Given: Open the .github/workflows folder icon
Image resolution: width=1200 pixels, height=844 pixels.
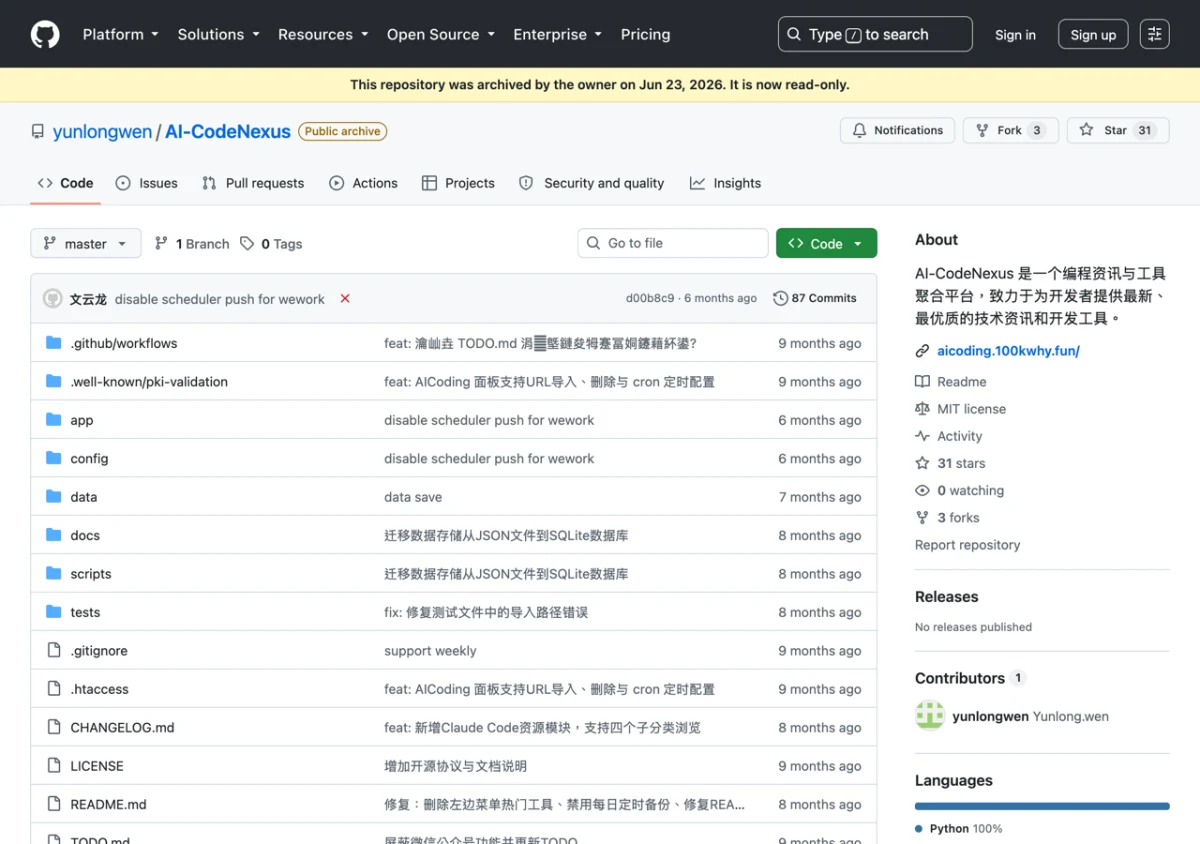Looking at the screenshot, I should (54, 343).
